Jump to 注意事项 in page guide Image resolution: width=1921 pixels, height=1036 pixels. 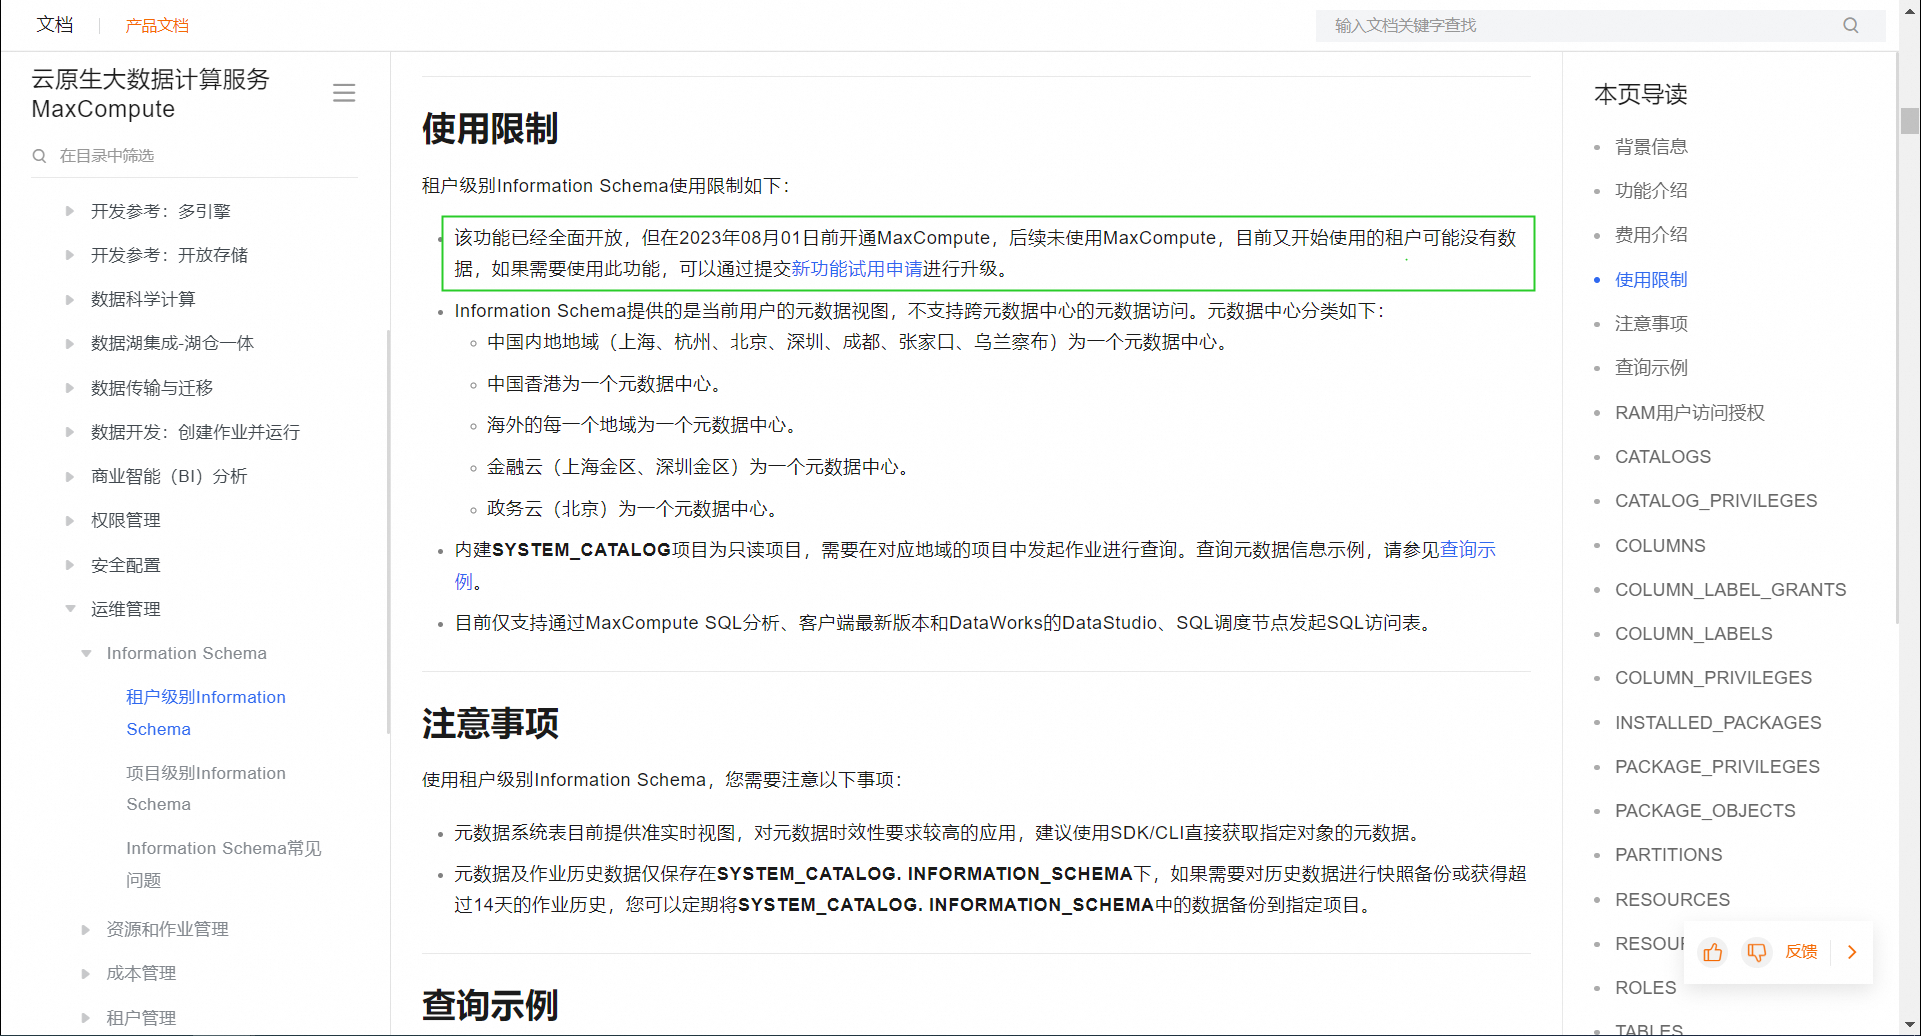coord(1651,323)
